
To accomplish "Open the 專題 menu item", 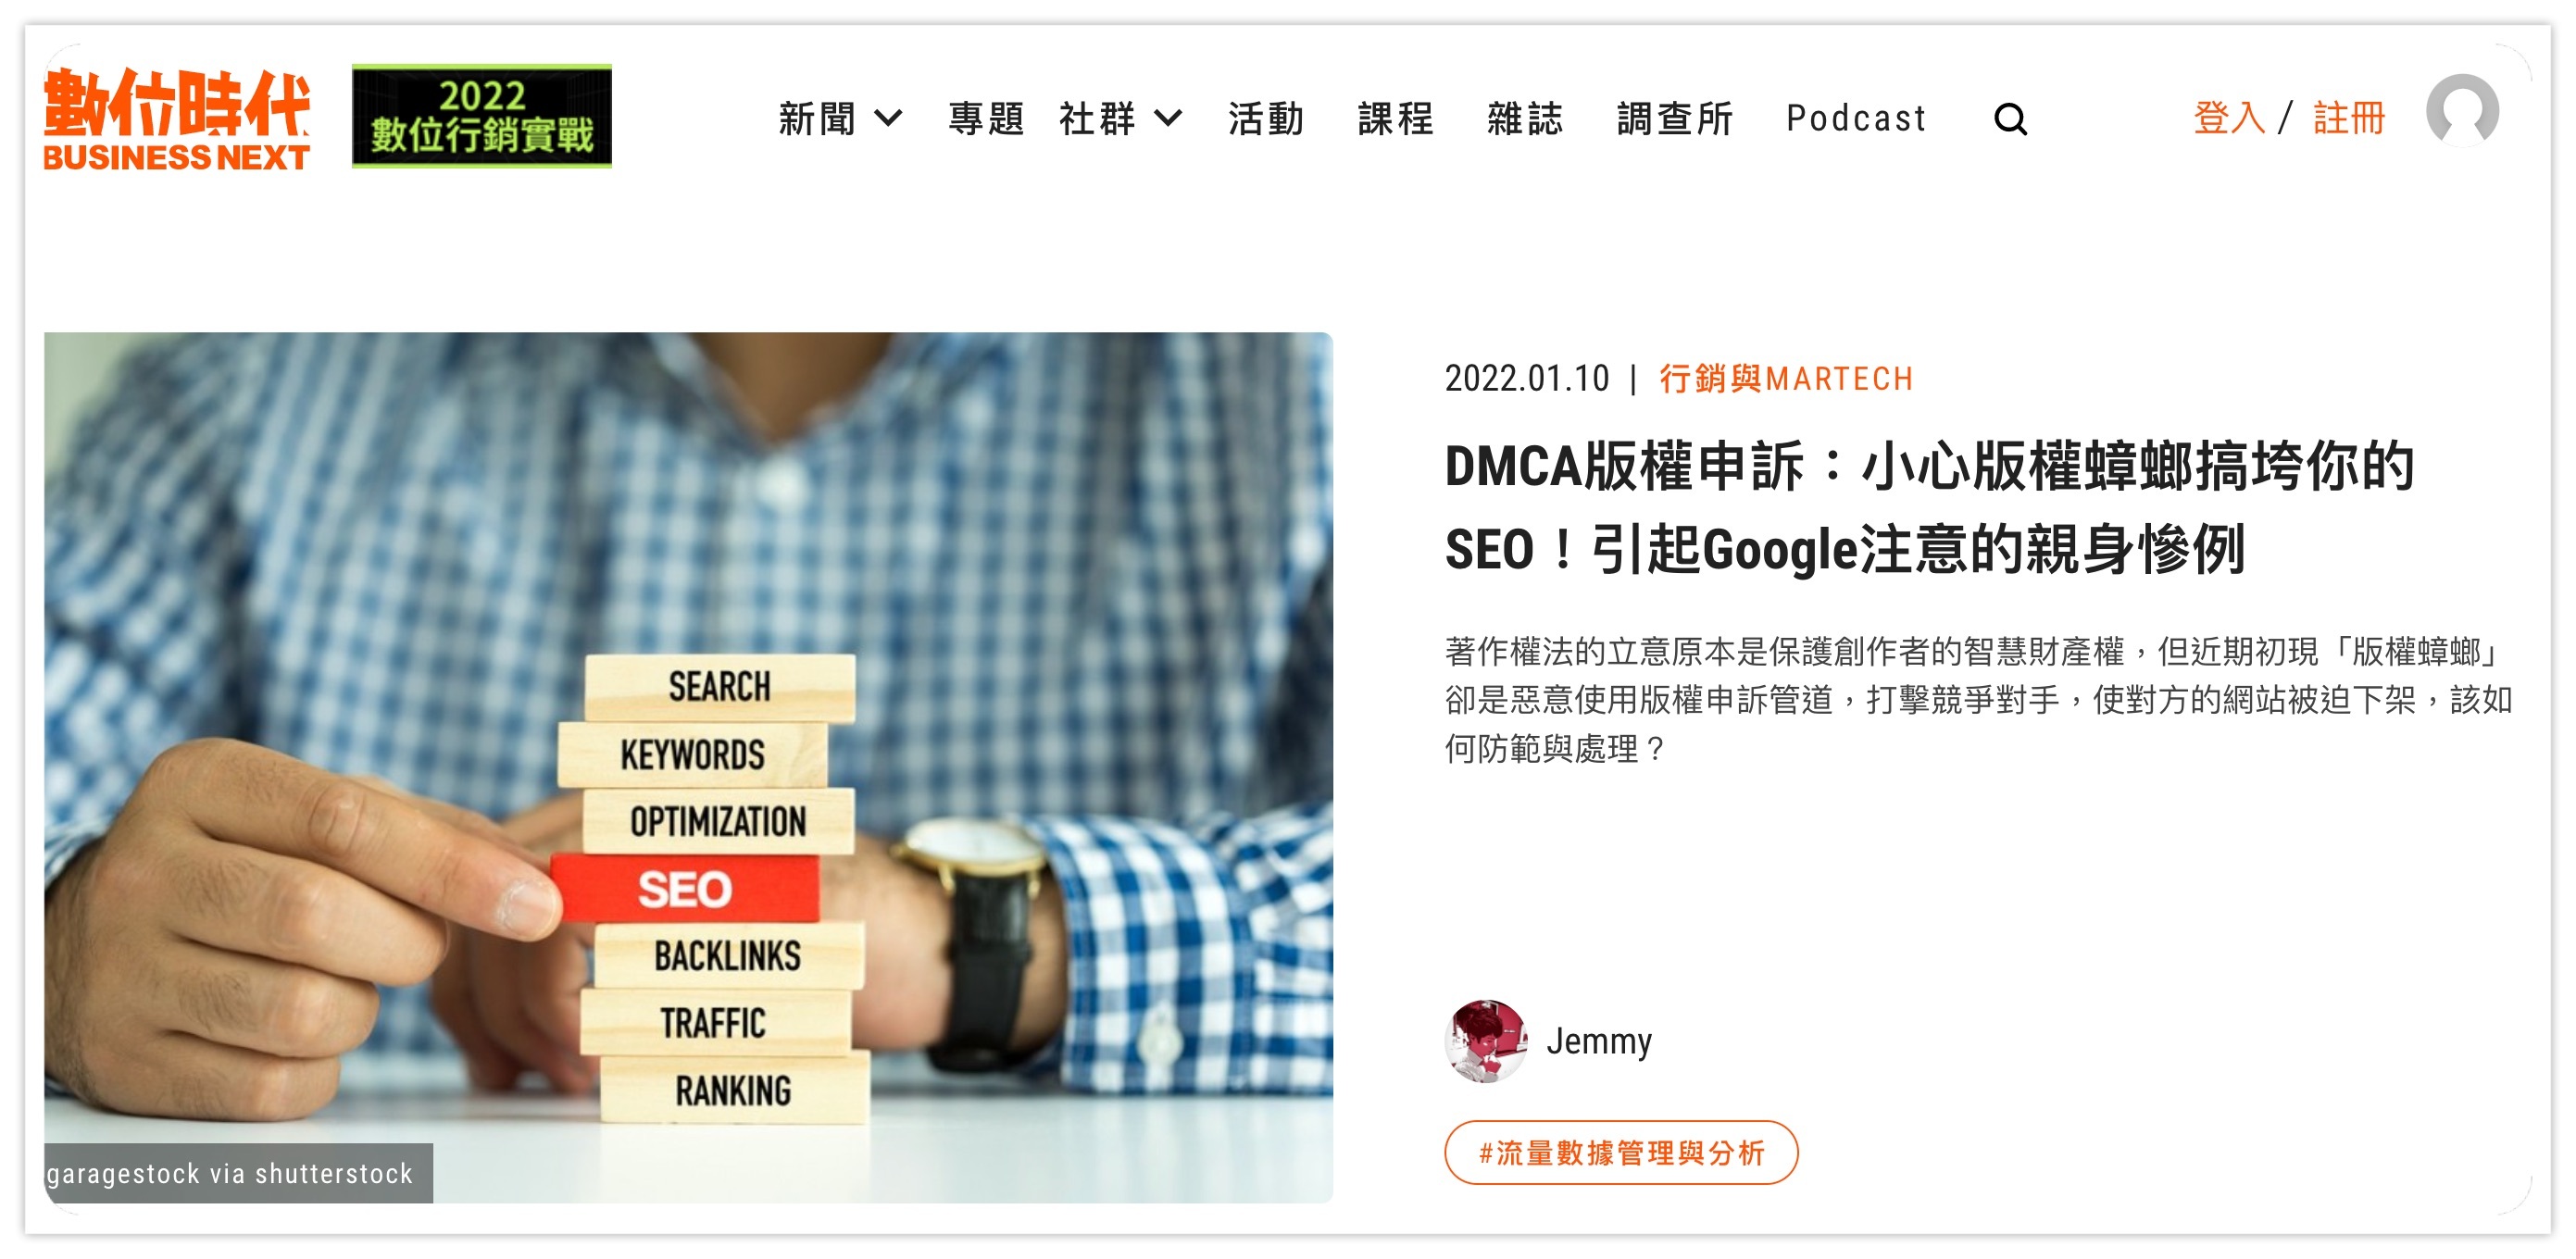I will coord(986,118).
